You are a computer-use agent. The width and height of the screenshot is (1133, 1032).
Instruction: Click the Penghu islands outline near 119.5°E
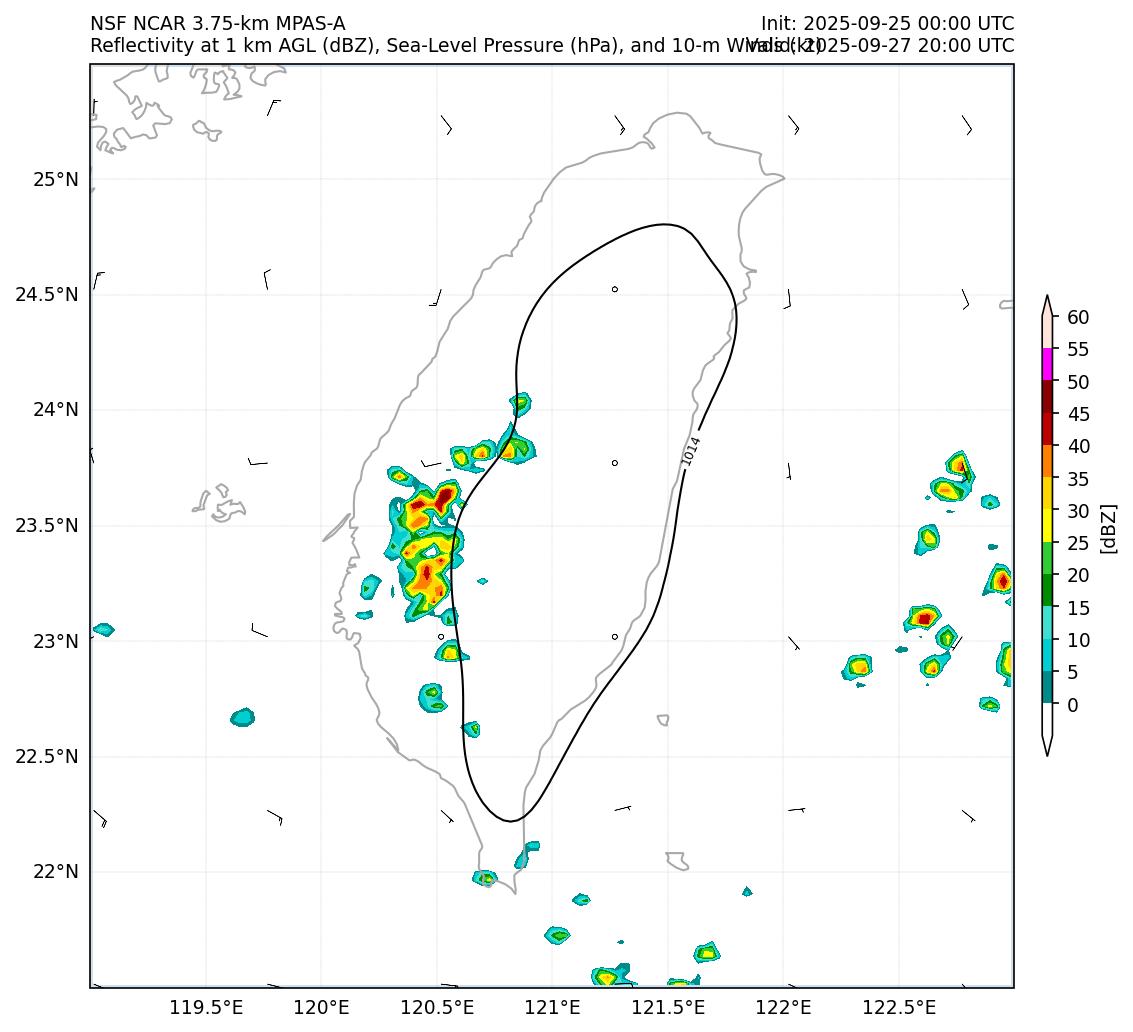(221, 503)
